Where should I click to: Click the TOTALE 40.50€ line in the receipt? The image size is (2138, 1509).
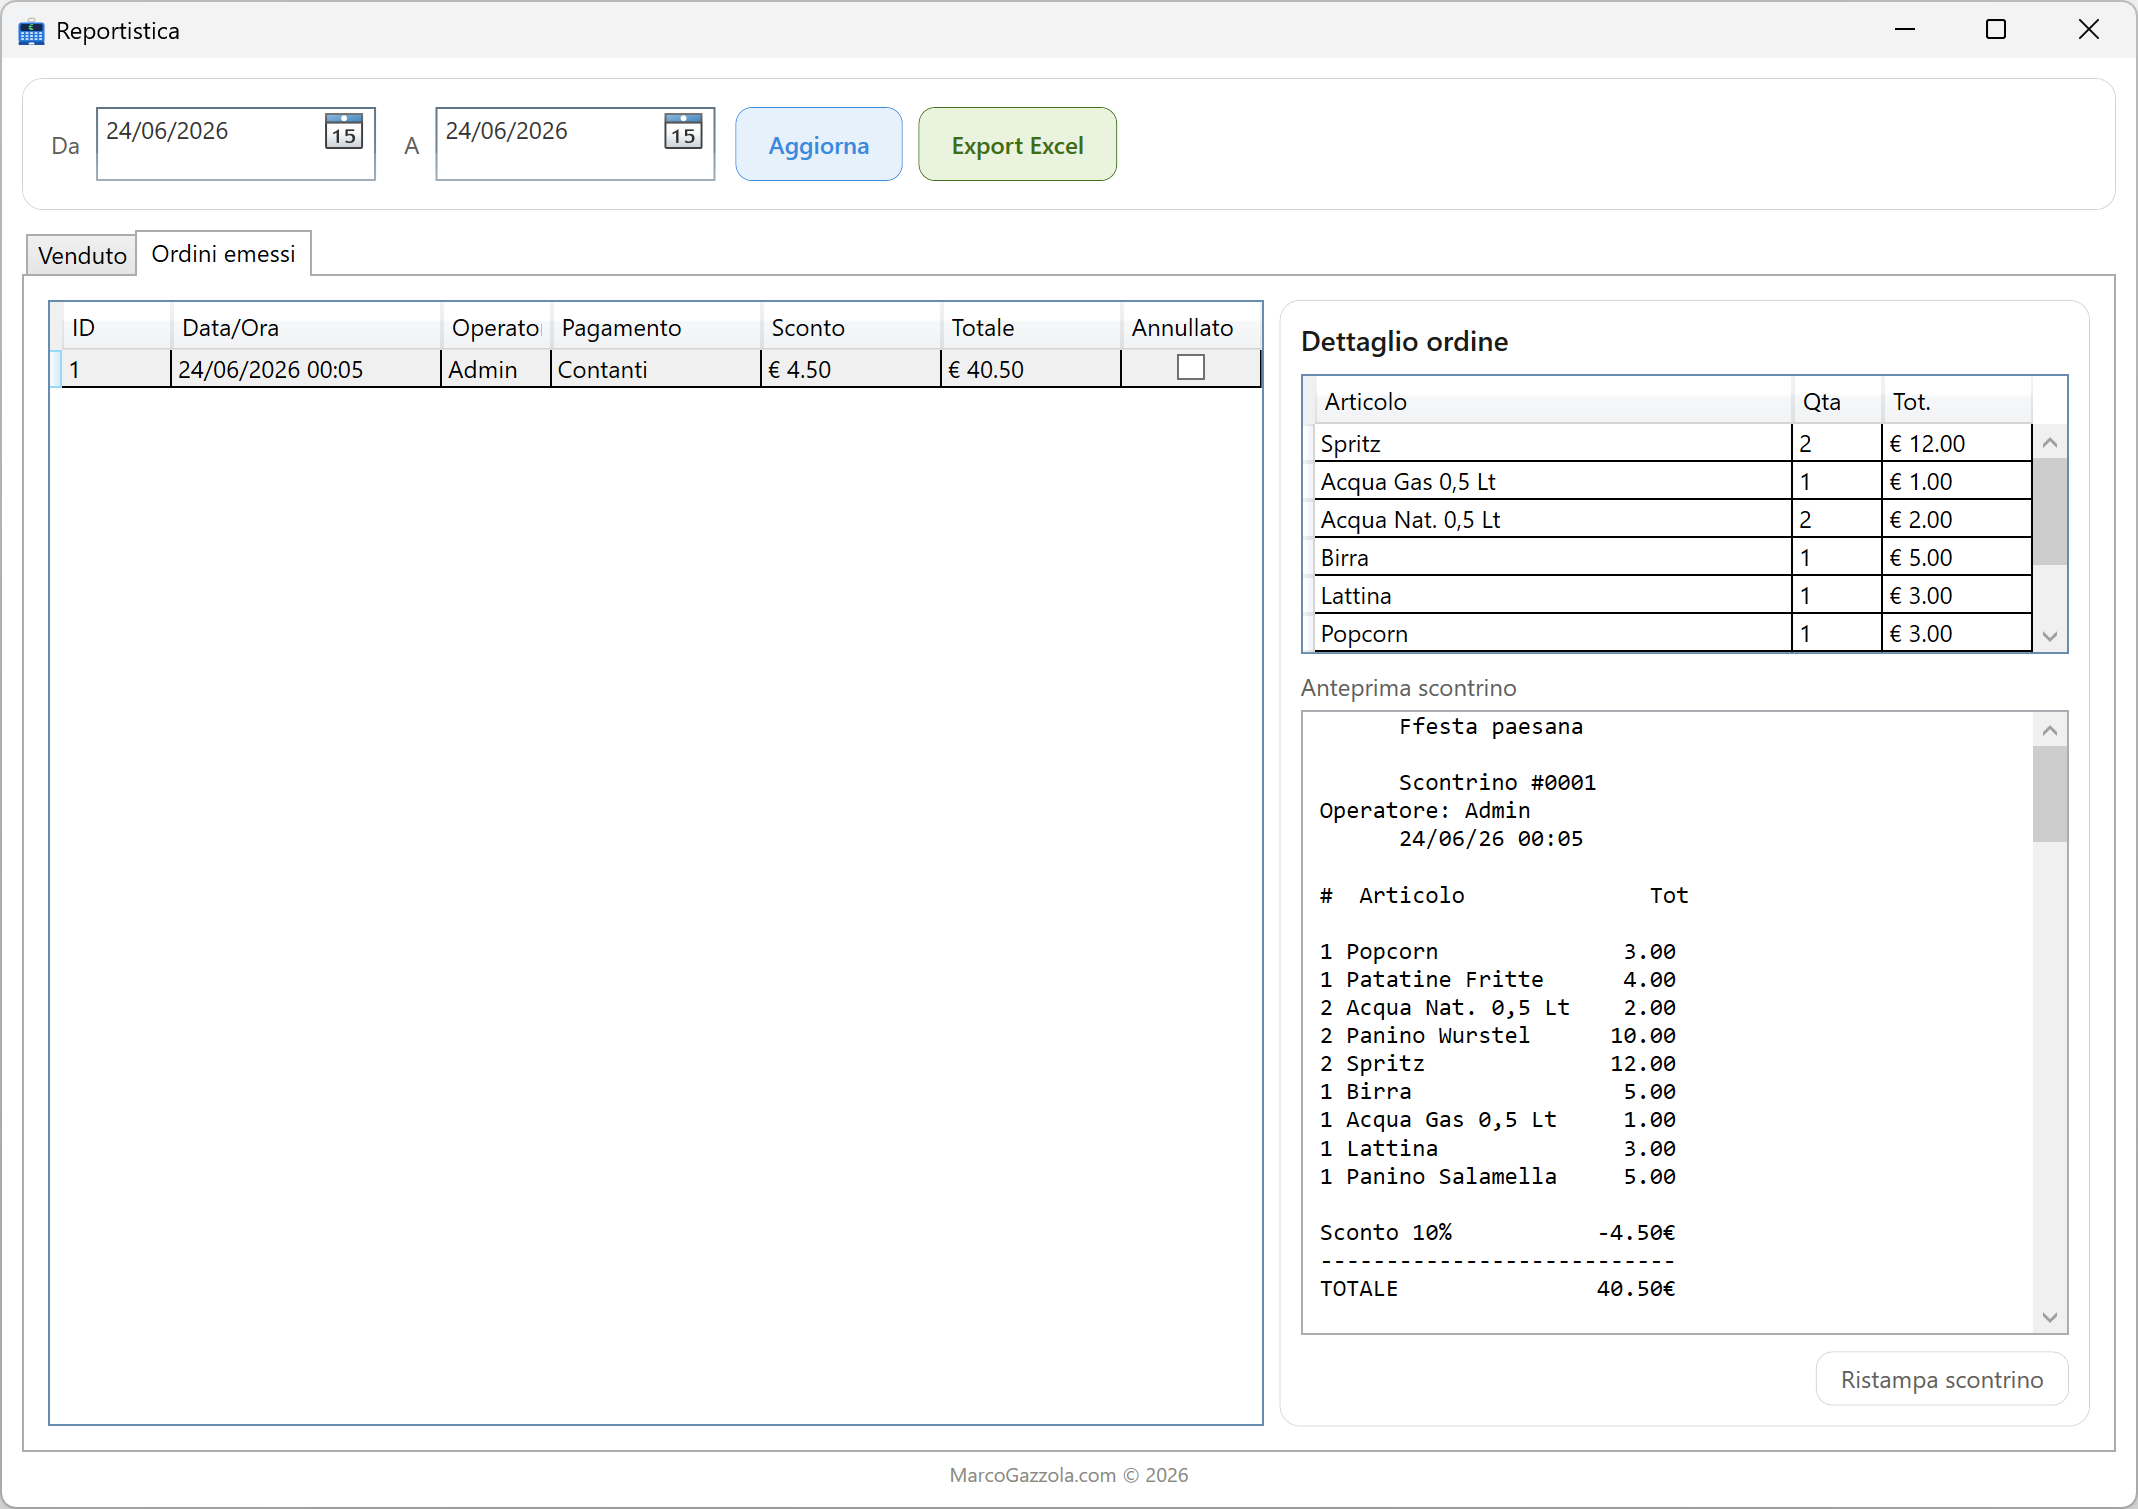click(1498, 1288)
